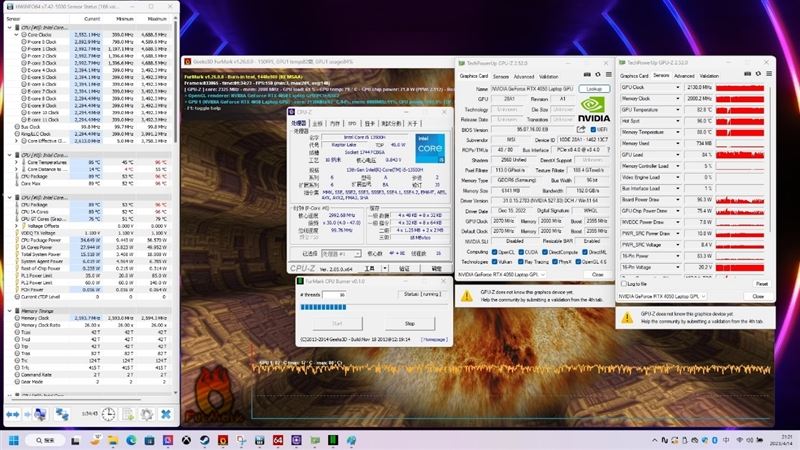Open Windows Start button

pyautogui.click(x=14, y=440)
